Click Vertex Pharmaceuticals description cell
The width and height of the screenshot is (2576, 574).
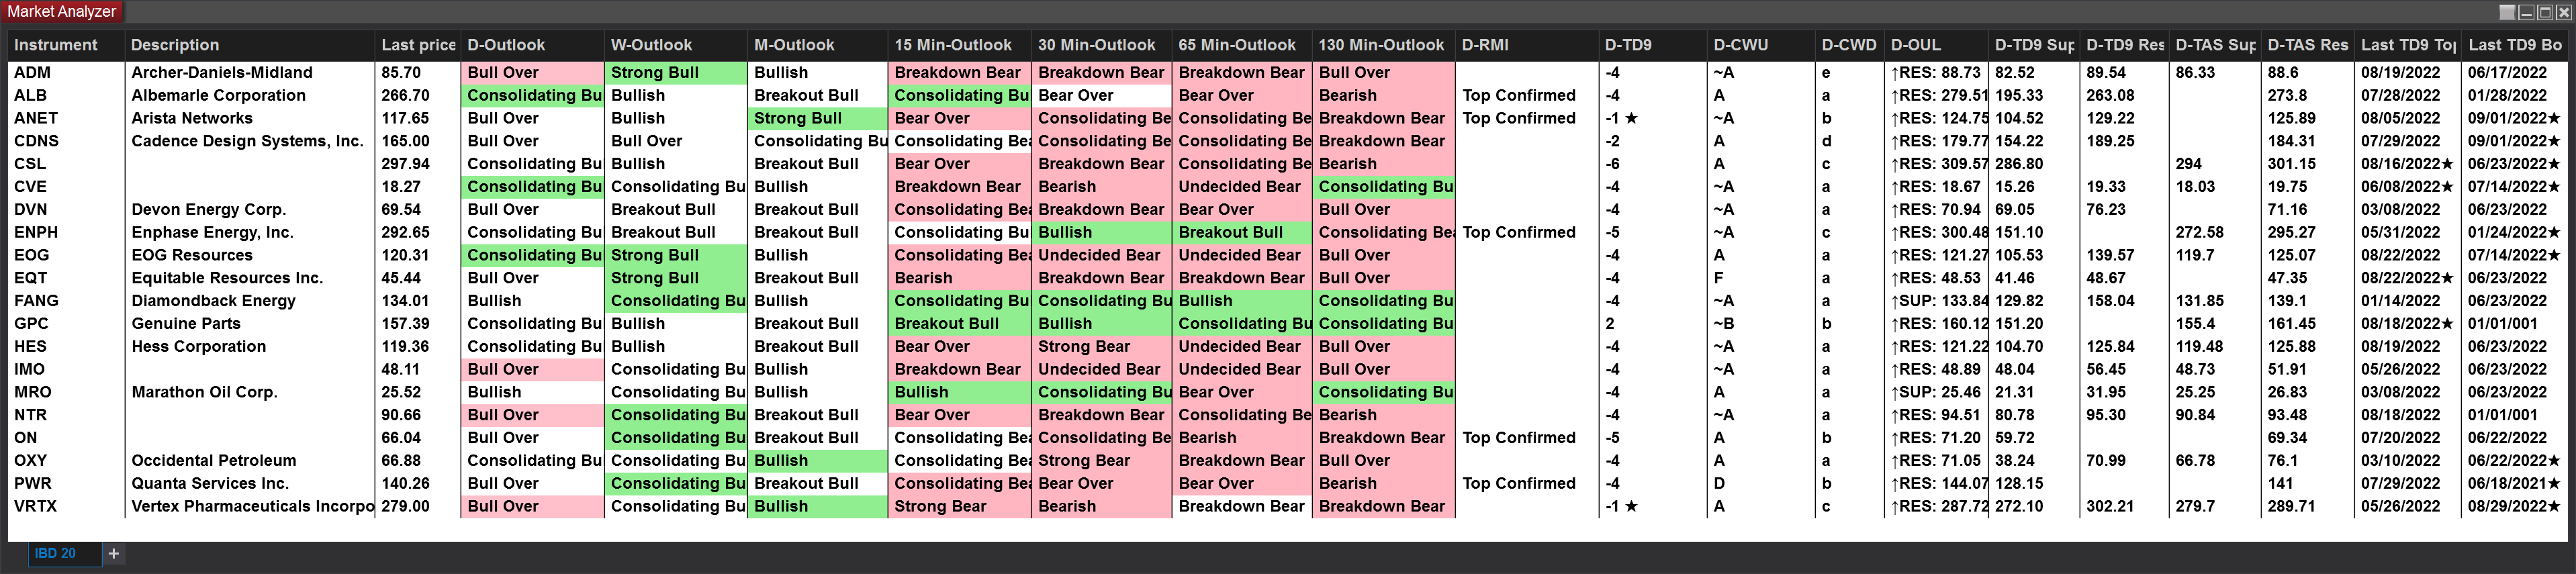pos(250,506)
